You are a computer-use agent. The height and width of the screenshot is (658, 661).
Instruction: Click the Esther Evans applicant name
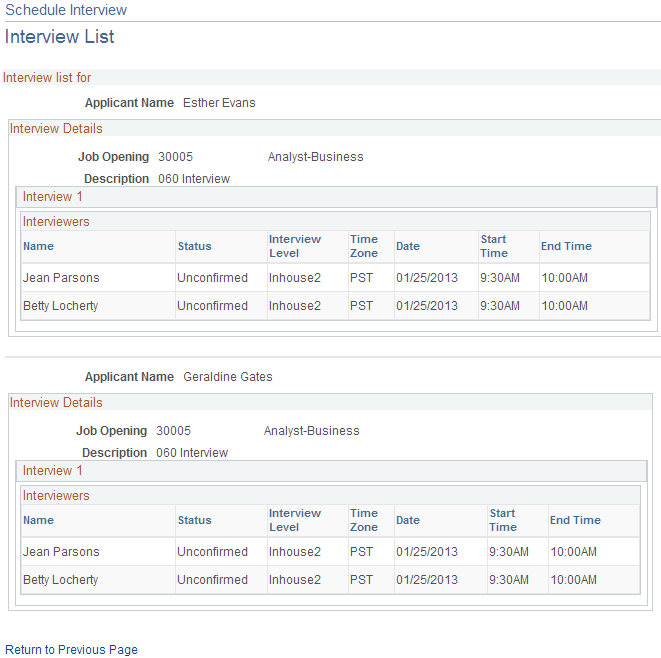point(219,103)
